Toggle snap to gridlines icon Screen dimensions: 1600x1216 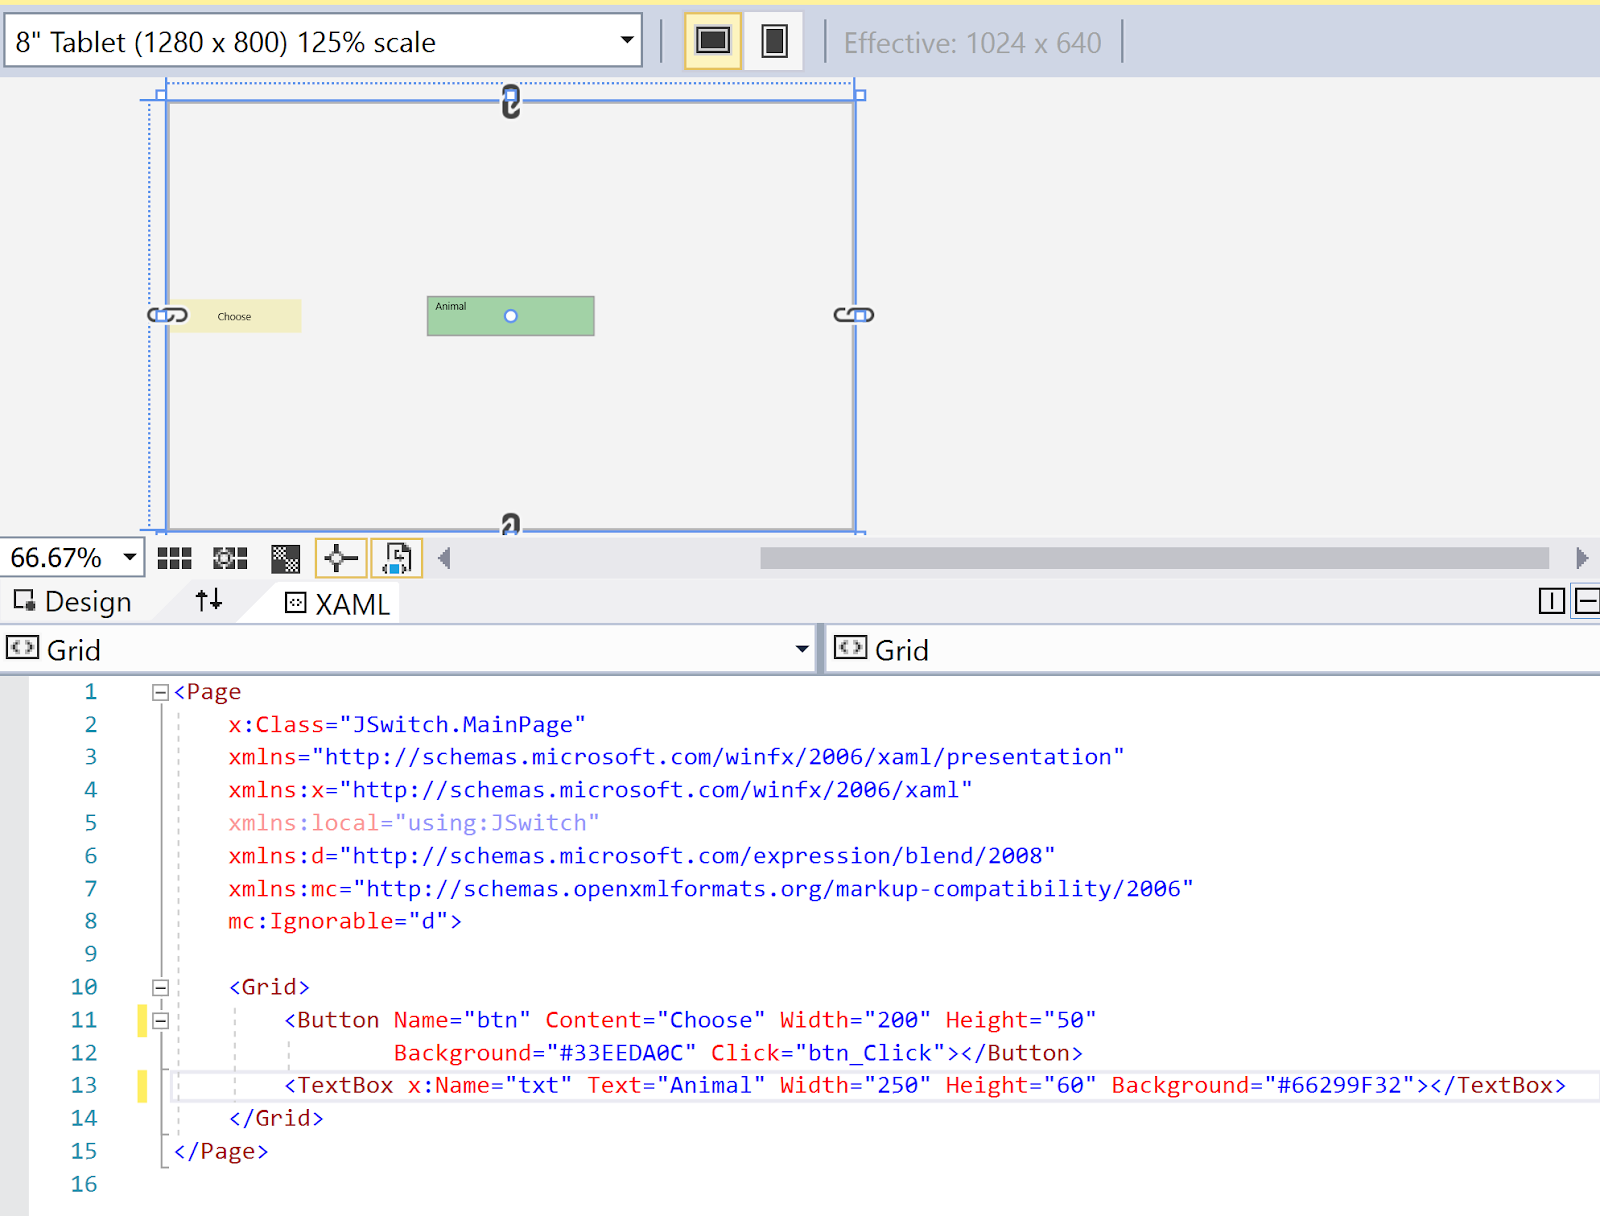230,558
